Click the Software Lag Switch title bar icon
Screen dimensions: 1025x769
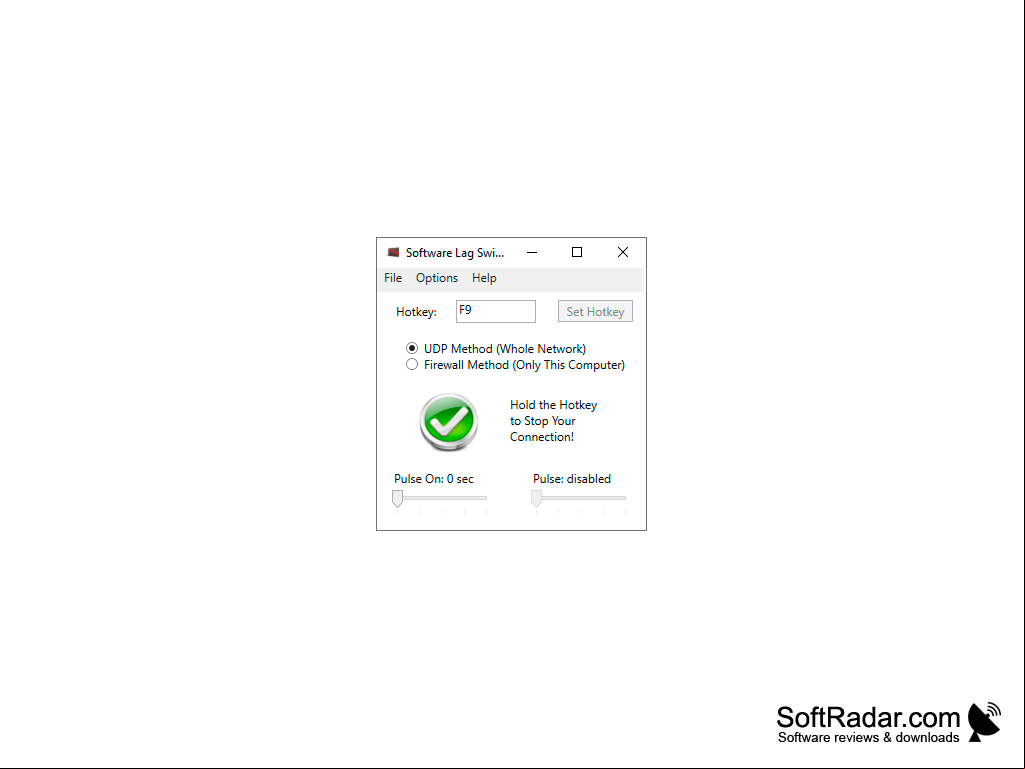pyautogui.click(x=393, y=252)
